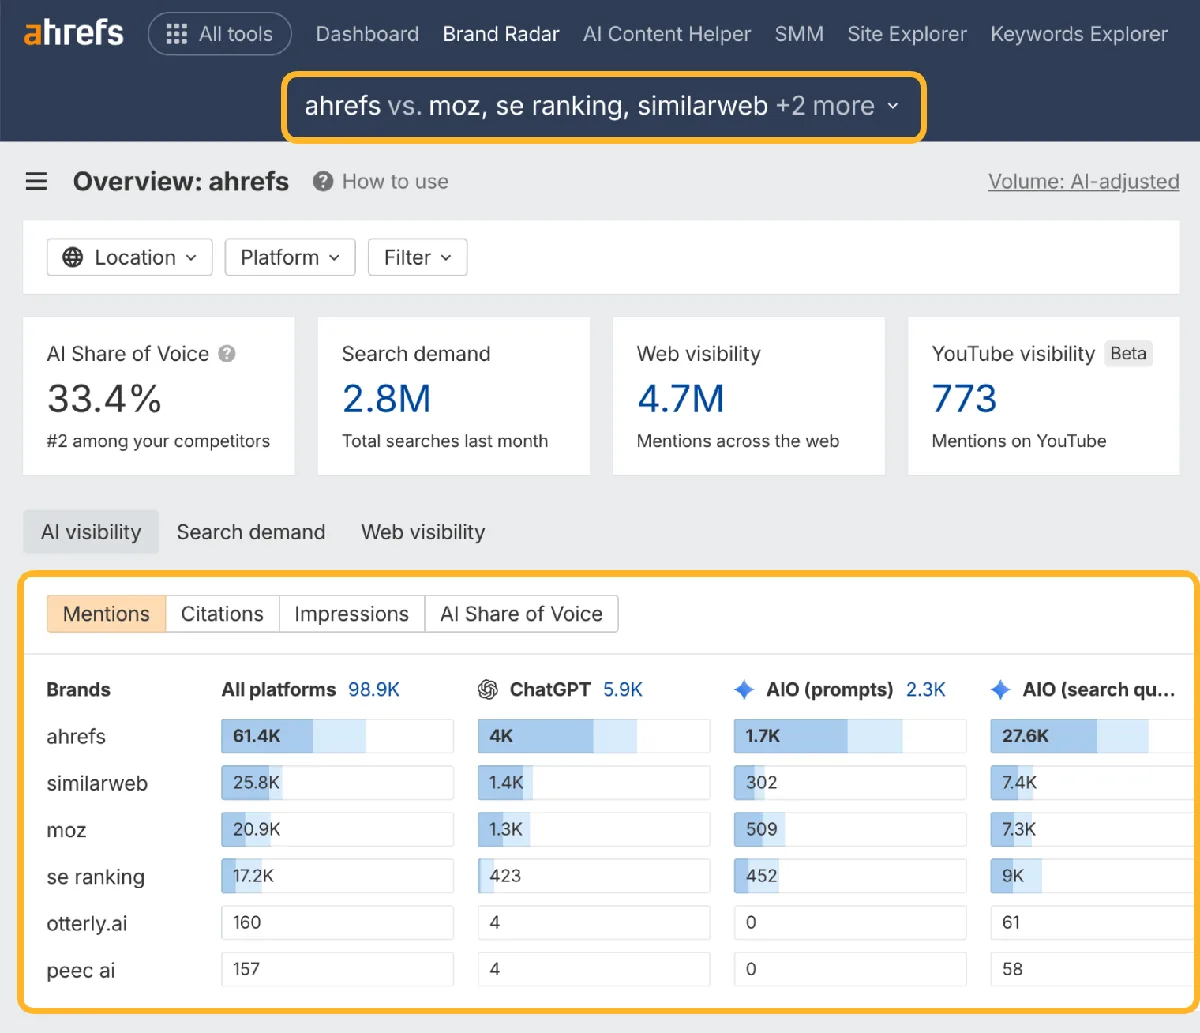Click the Beta badge on YouTube visibility
Image resolution: width=1200 pixels, height=1033 pixels.
pyautogui.click(x=1128, y=353)
